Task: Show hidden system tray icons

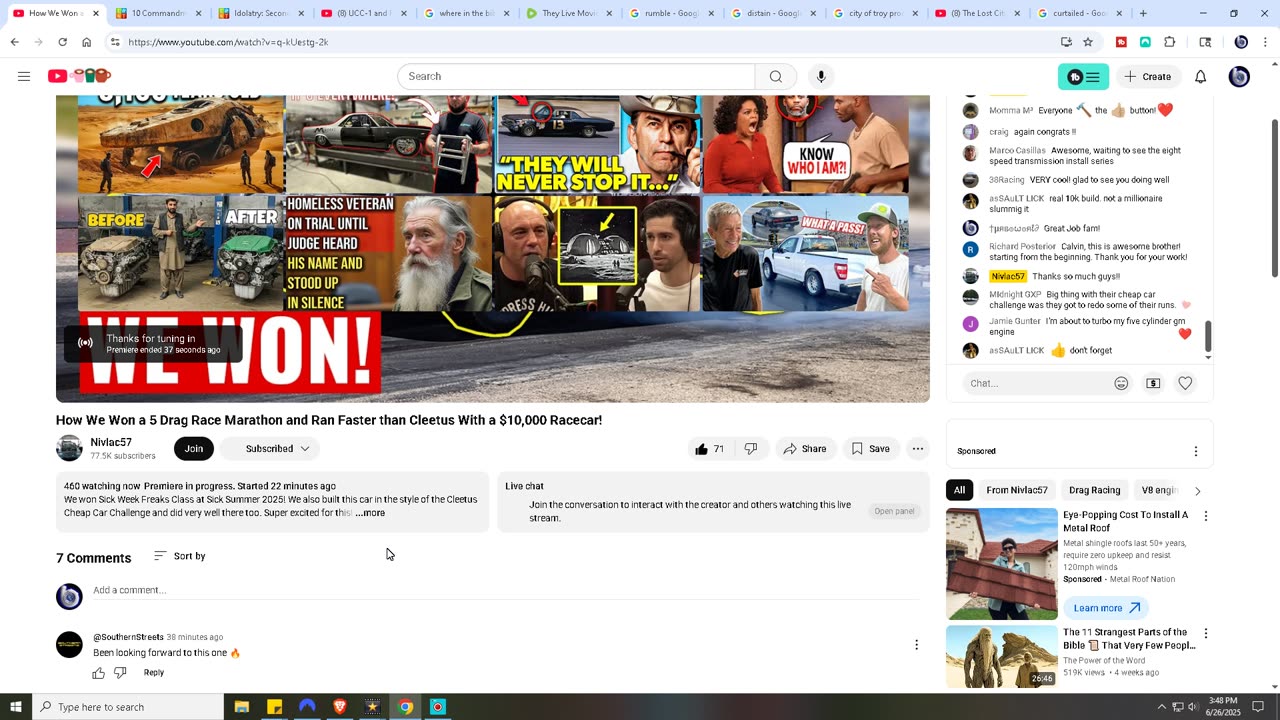Action: click(1161, 707)
